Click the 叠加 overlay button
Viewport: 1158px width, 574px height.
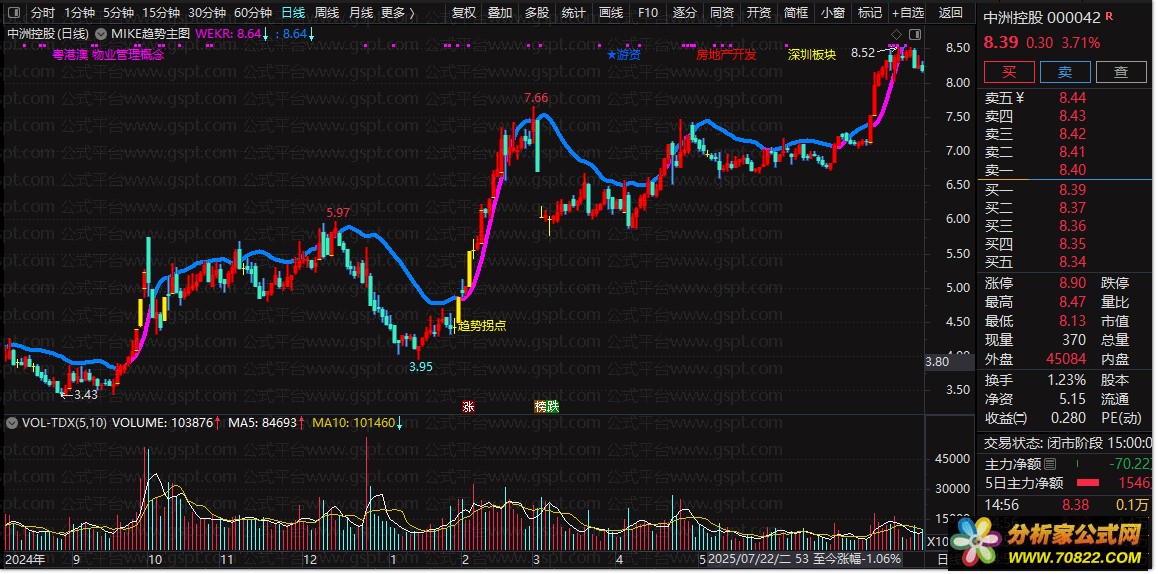500,13
